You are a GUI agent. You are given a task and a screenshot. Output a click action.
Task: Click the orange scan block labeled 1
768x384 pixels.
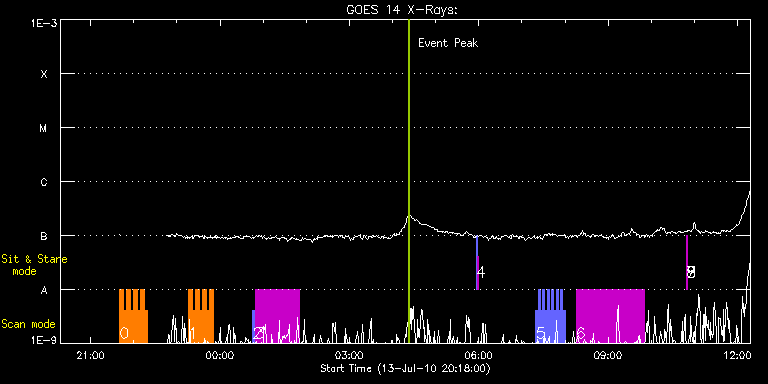tap(201, 316)
